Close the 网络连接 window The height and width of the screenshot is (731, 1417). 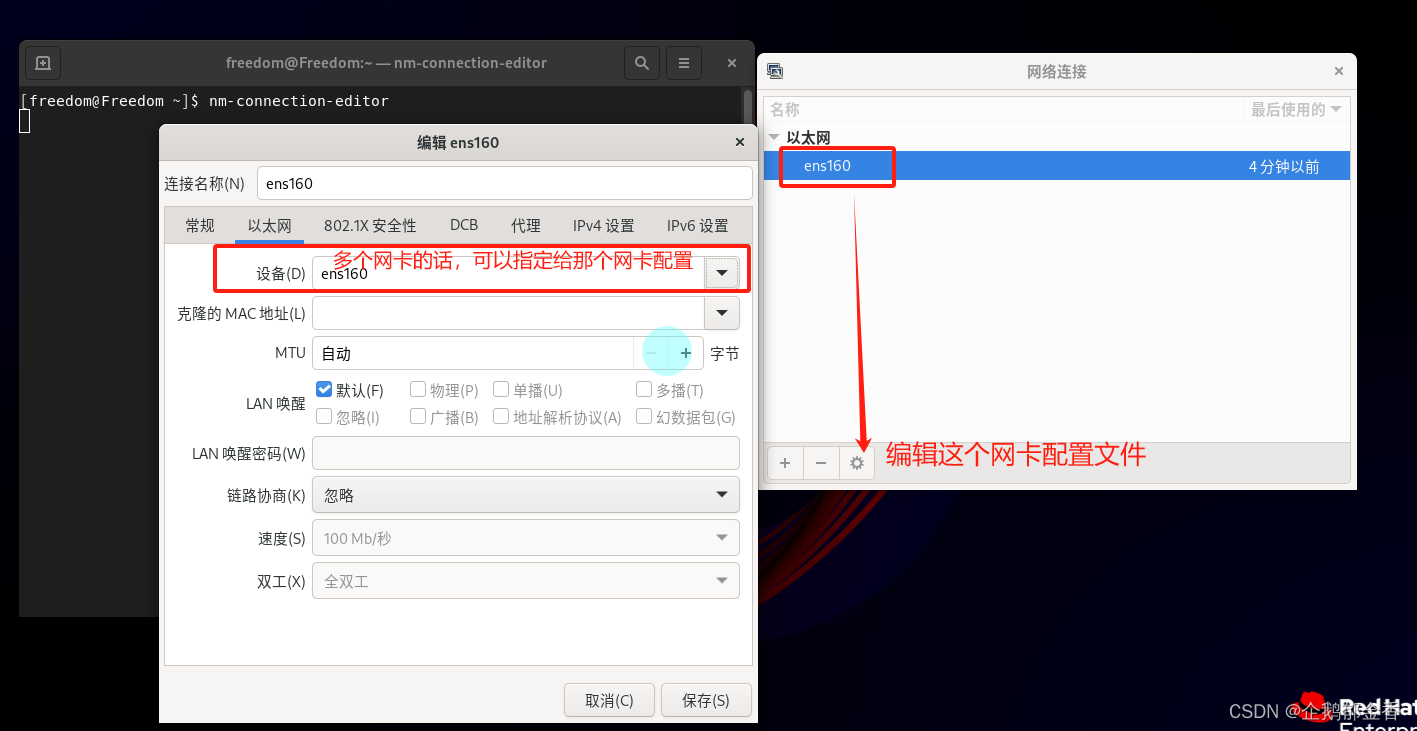tap(1339, 72)
